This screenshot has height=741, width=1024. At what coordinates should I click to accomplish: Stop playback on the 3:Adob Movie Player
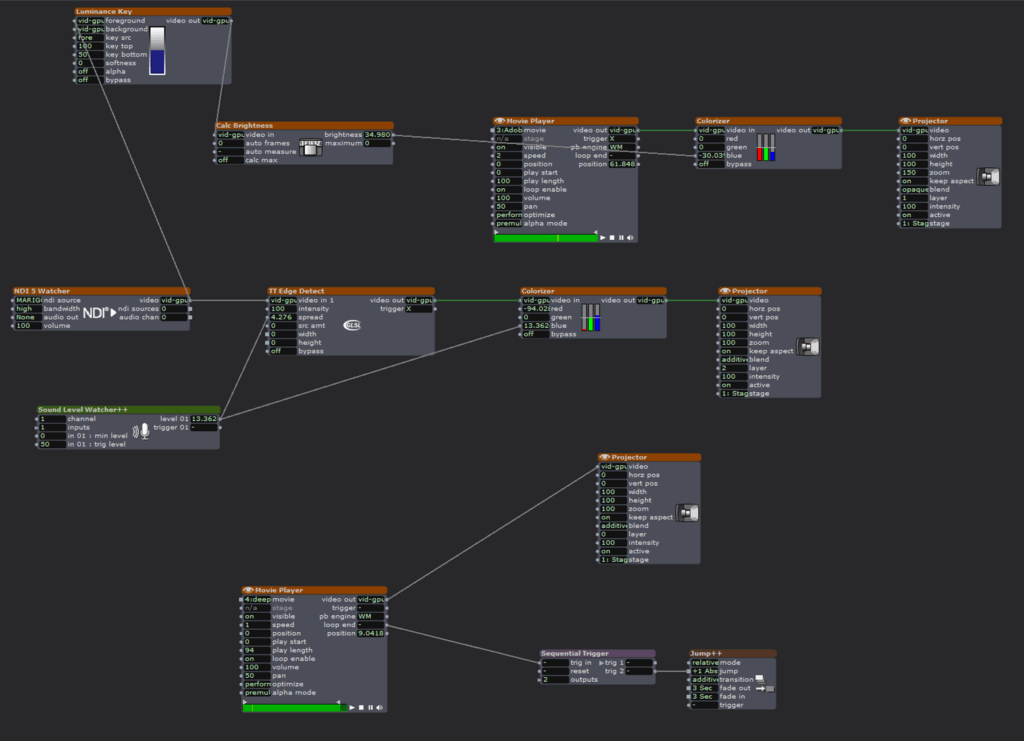[x=612, y=238]
